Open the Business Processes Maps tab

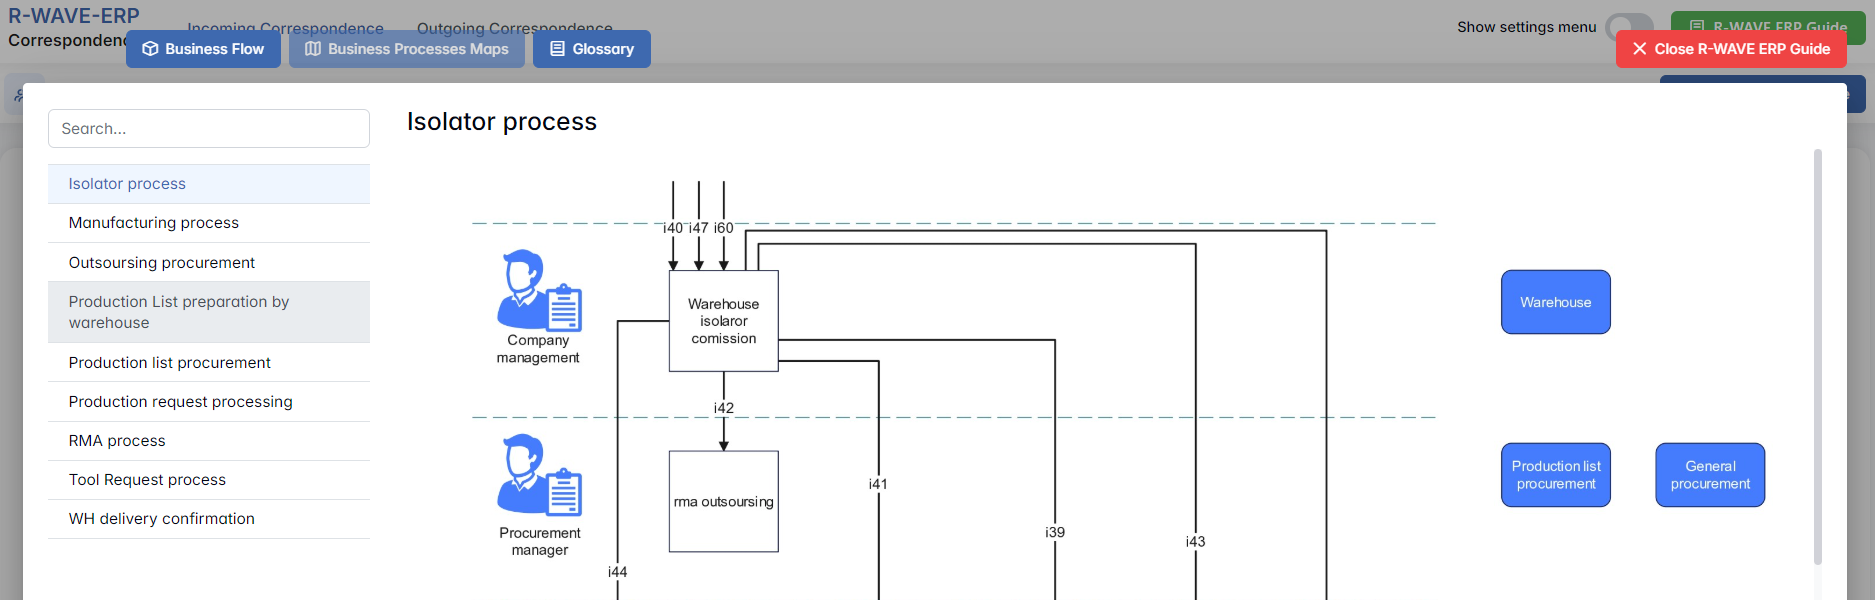(407, 49)
